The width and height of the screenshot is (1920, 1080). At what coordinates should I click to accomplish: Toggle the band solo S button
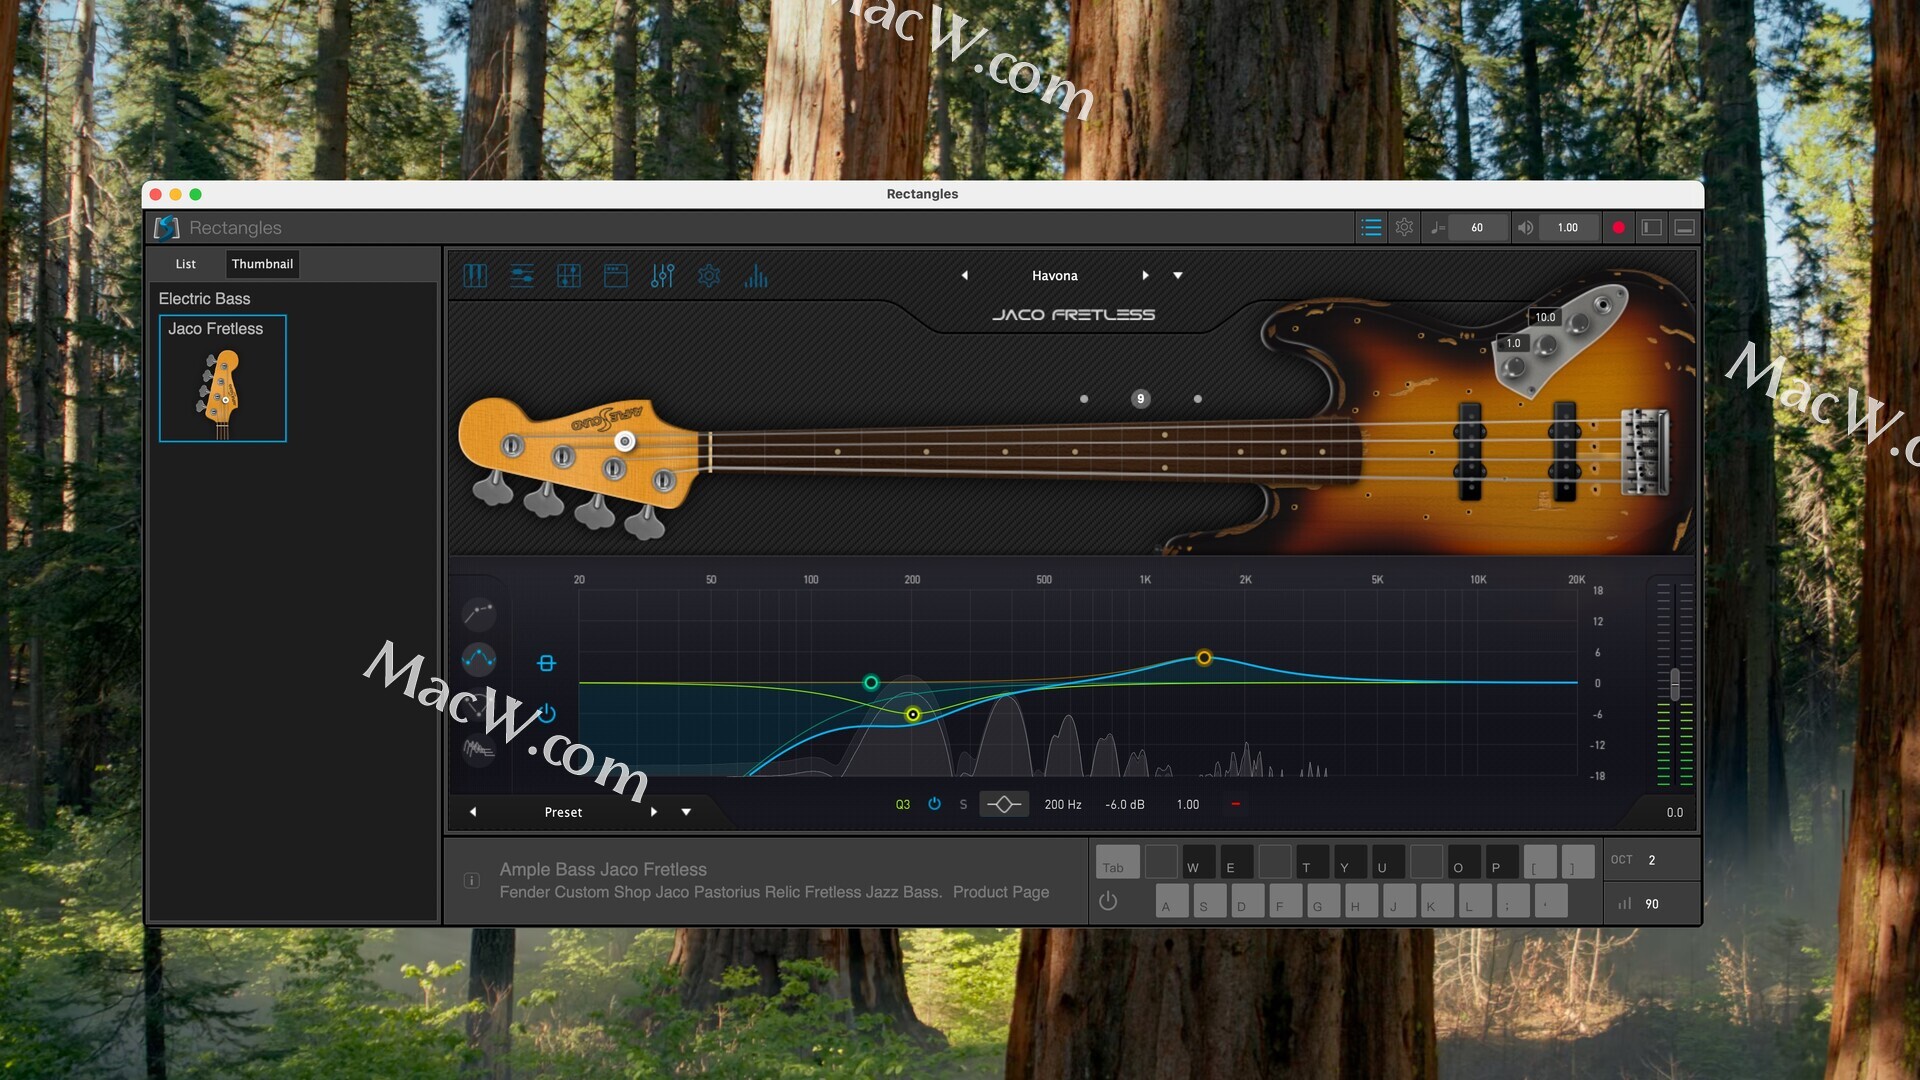(x=963, y=804)
